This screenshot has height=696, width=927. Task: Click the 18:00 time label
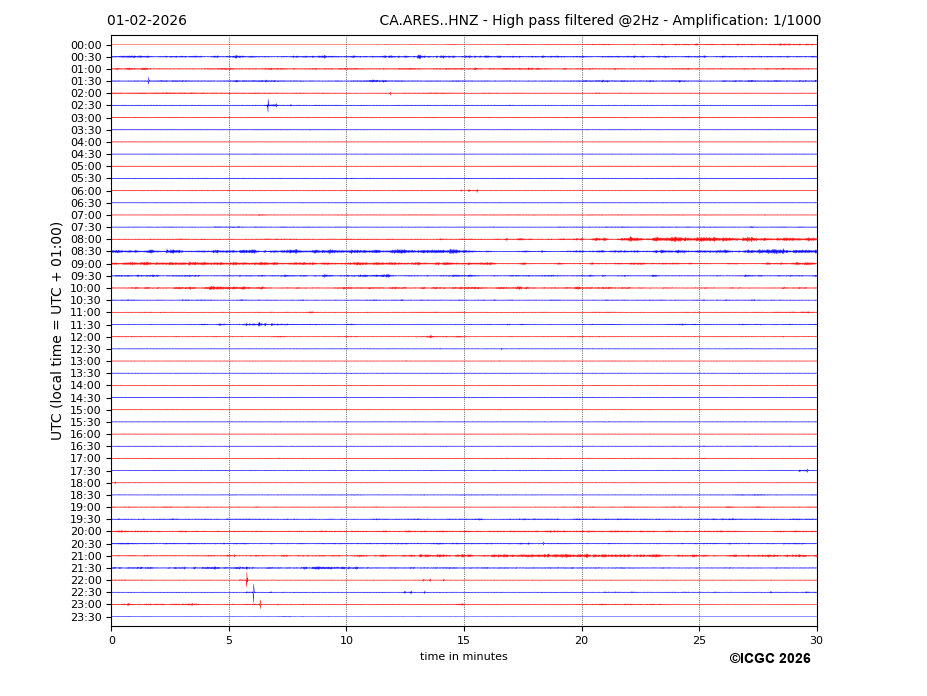86,483
